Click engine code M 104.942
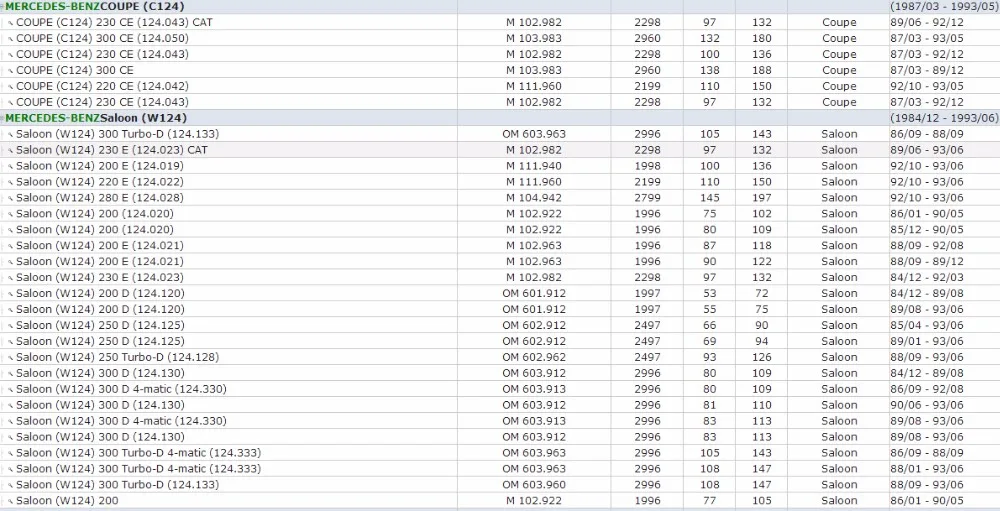The image size is (1000, 511). pos(534,198)
